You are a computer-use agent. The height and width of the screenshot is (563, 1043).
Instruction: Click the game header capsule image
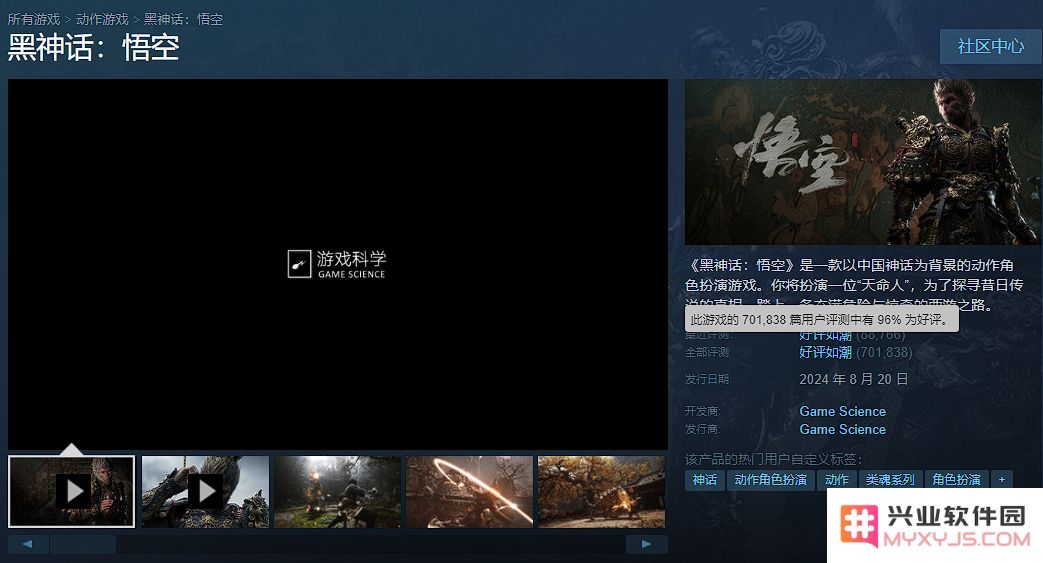point(863,162)
